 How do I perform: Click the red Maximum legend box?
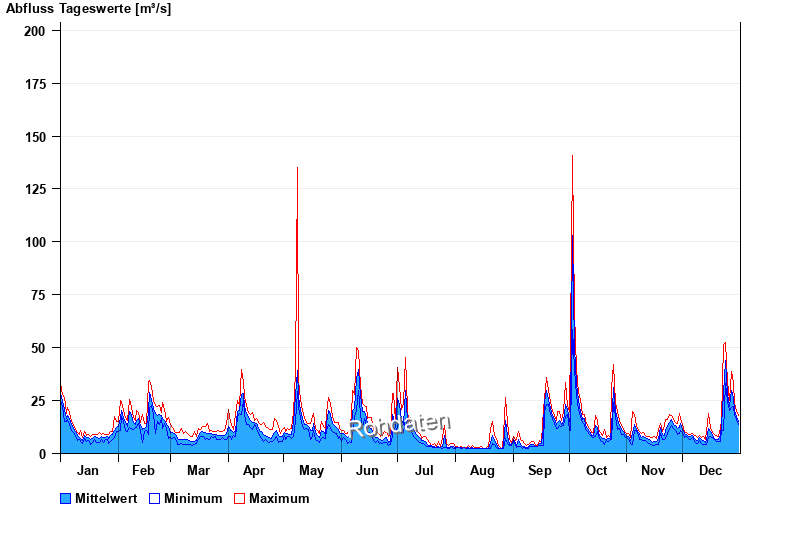coord(239,499)
